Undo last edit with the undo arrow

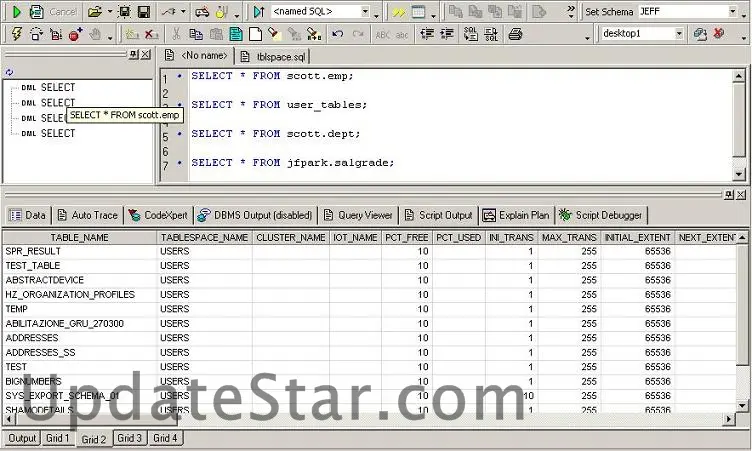click(x=338, y=34)
